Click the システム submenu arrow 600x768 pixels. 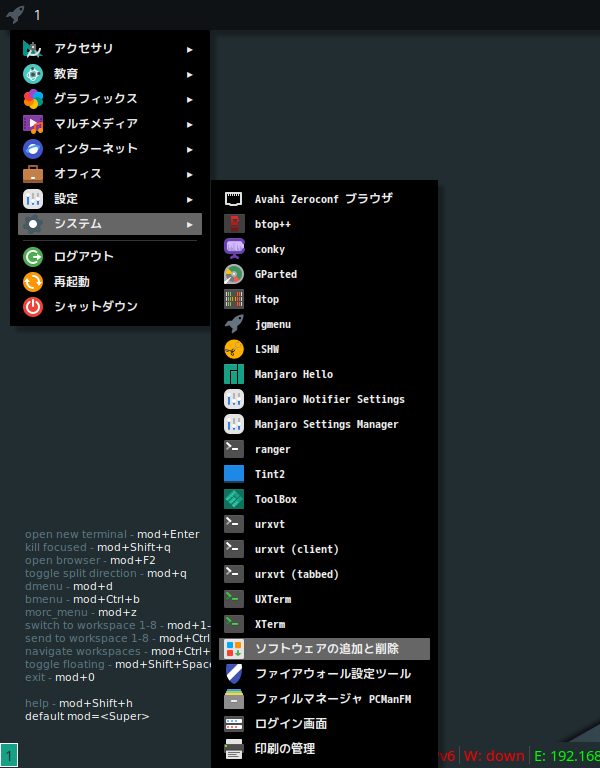coord(190,224)
